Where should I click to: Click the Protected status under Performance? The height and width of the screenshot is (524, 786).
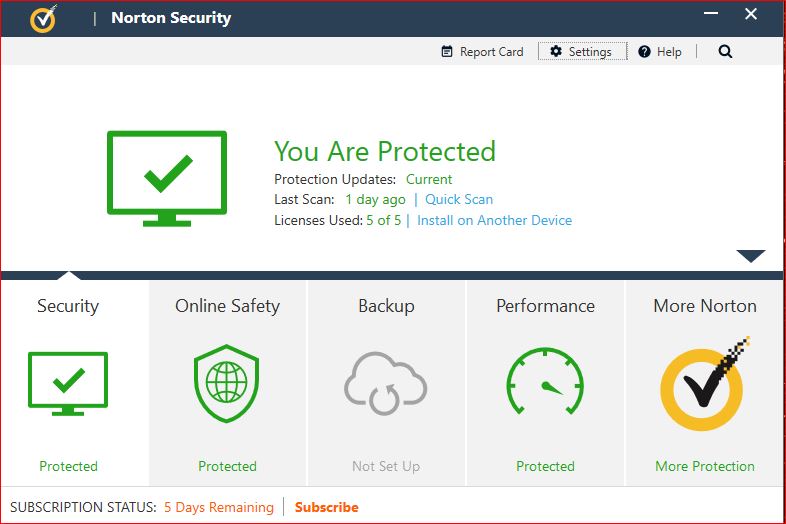(545, 466)
